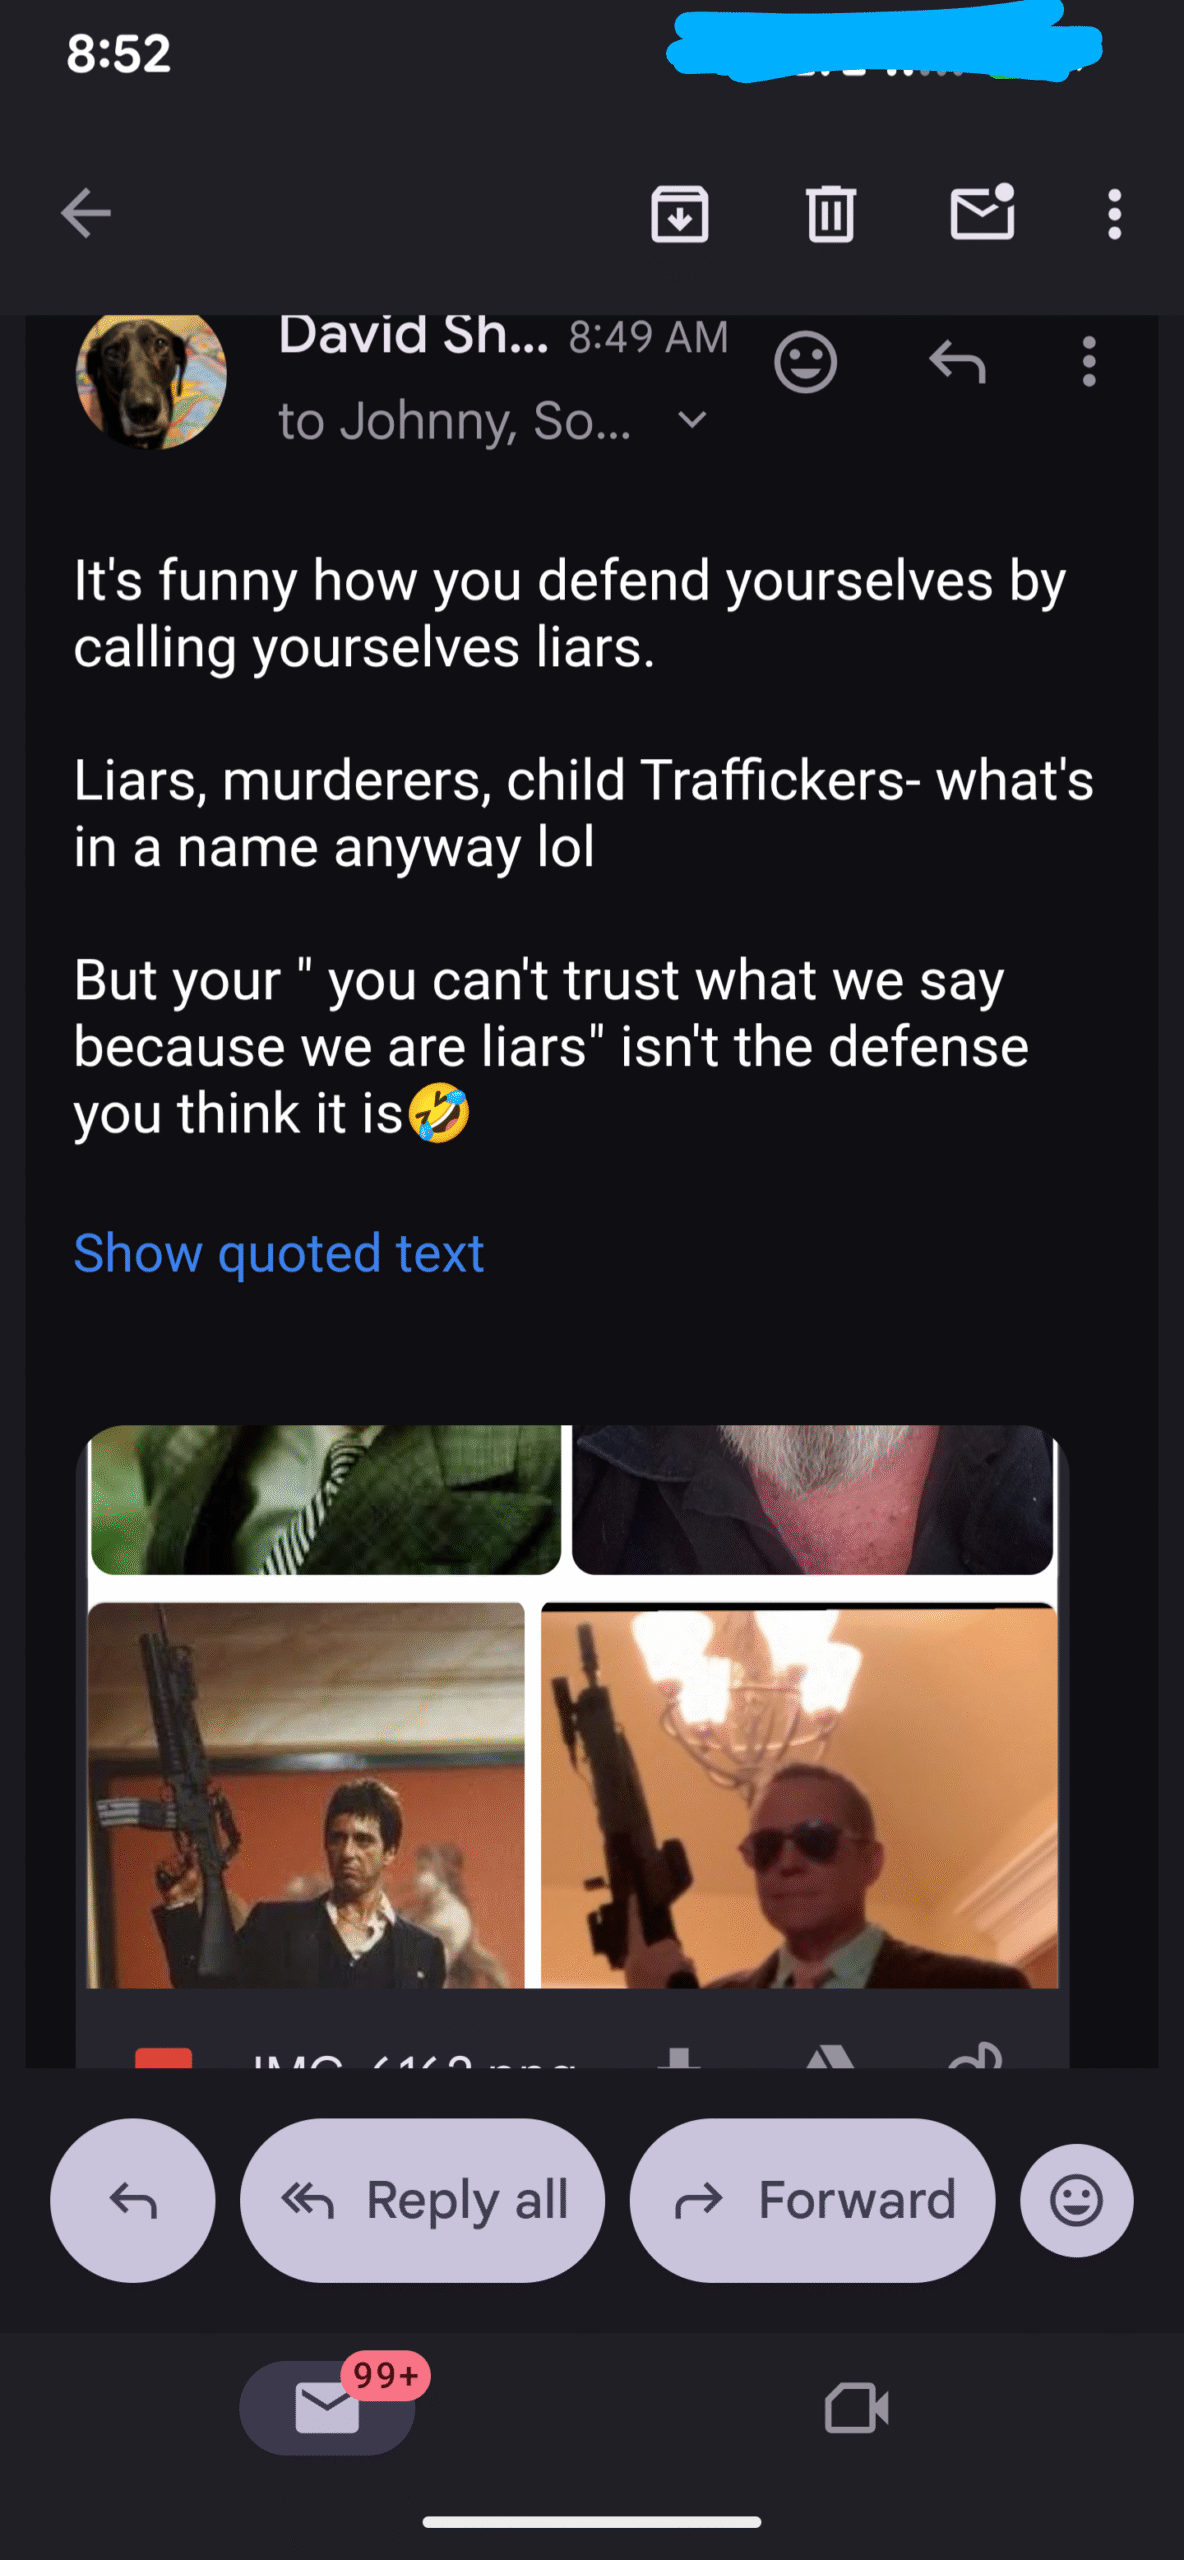Add emoji reaction next to sender name

pyautogui.click(x=805, y=362)
